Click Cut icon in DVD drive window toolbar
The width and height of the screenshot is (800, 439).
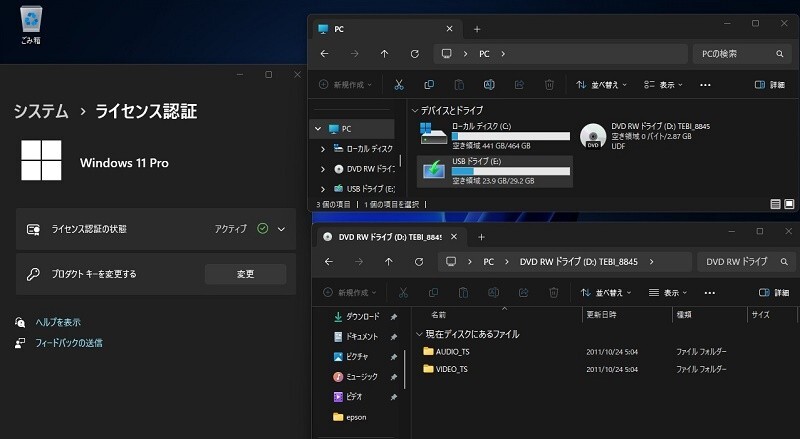pyautogui.click(x=403, y=292)
